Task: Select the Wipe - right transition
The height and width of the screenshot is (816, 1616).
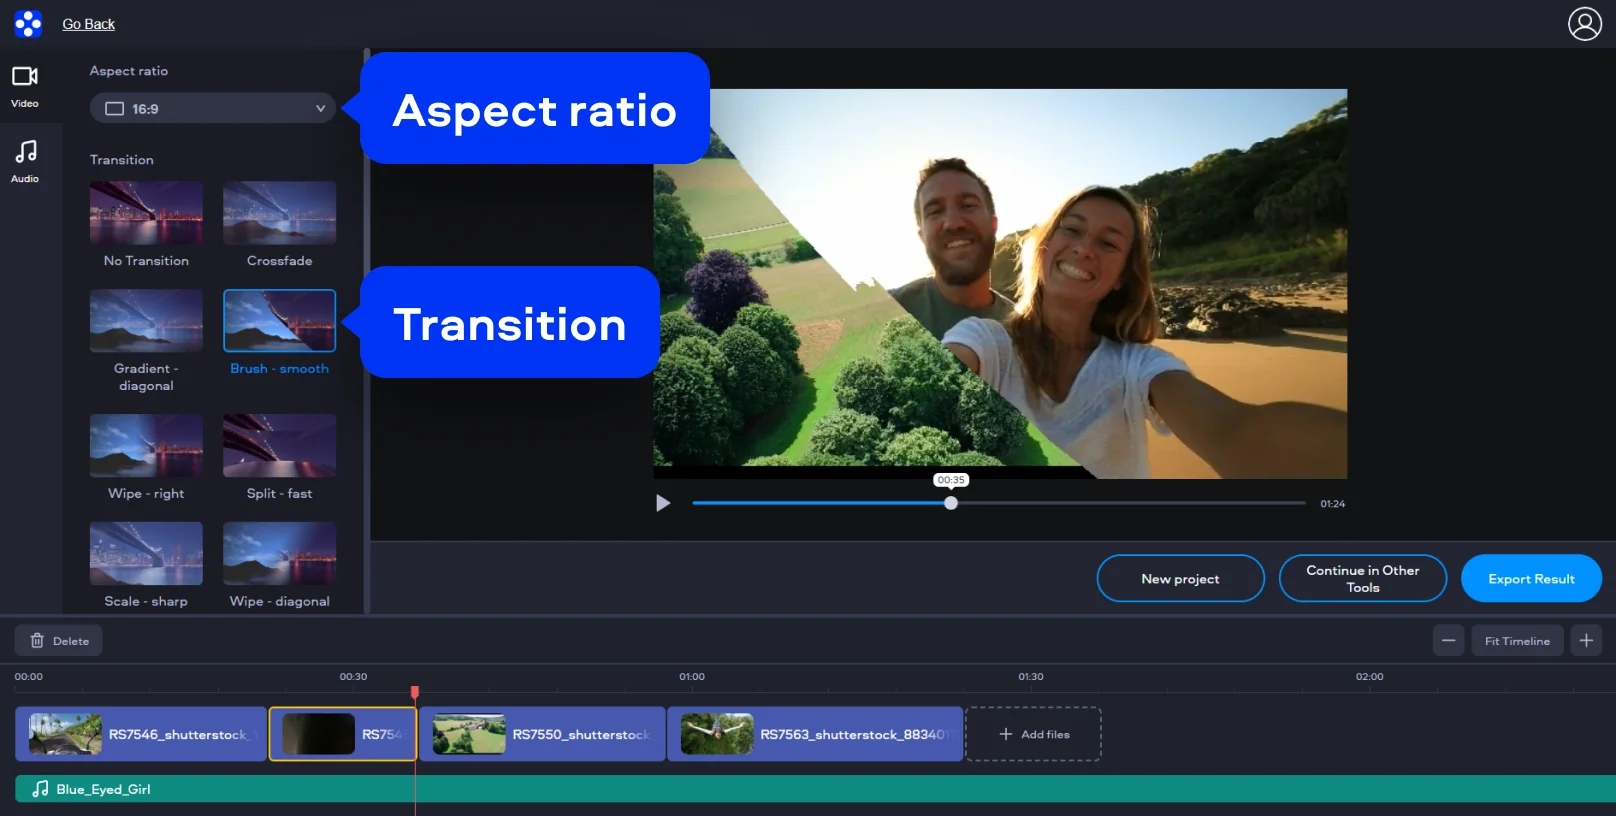Action: [x=146, y=446]
